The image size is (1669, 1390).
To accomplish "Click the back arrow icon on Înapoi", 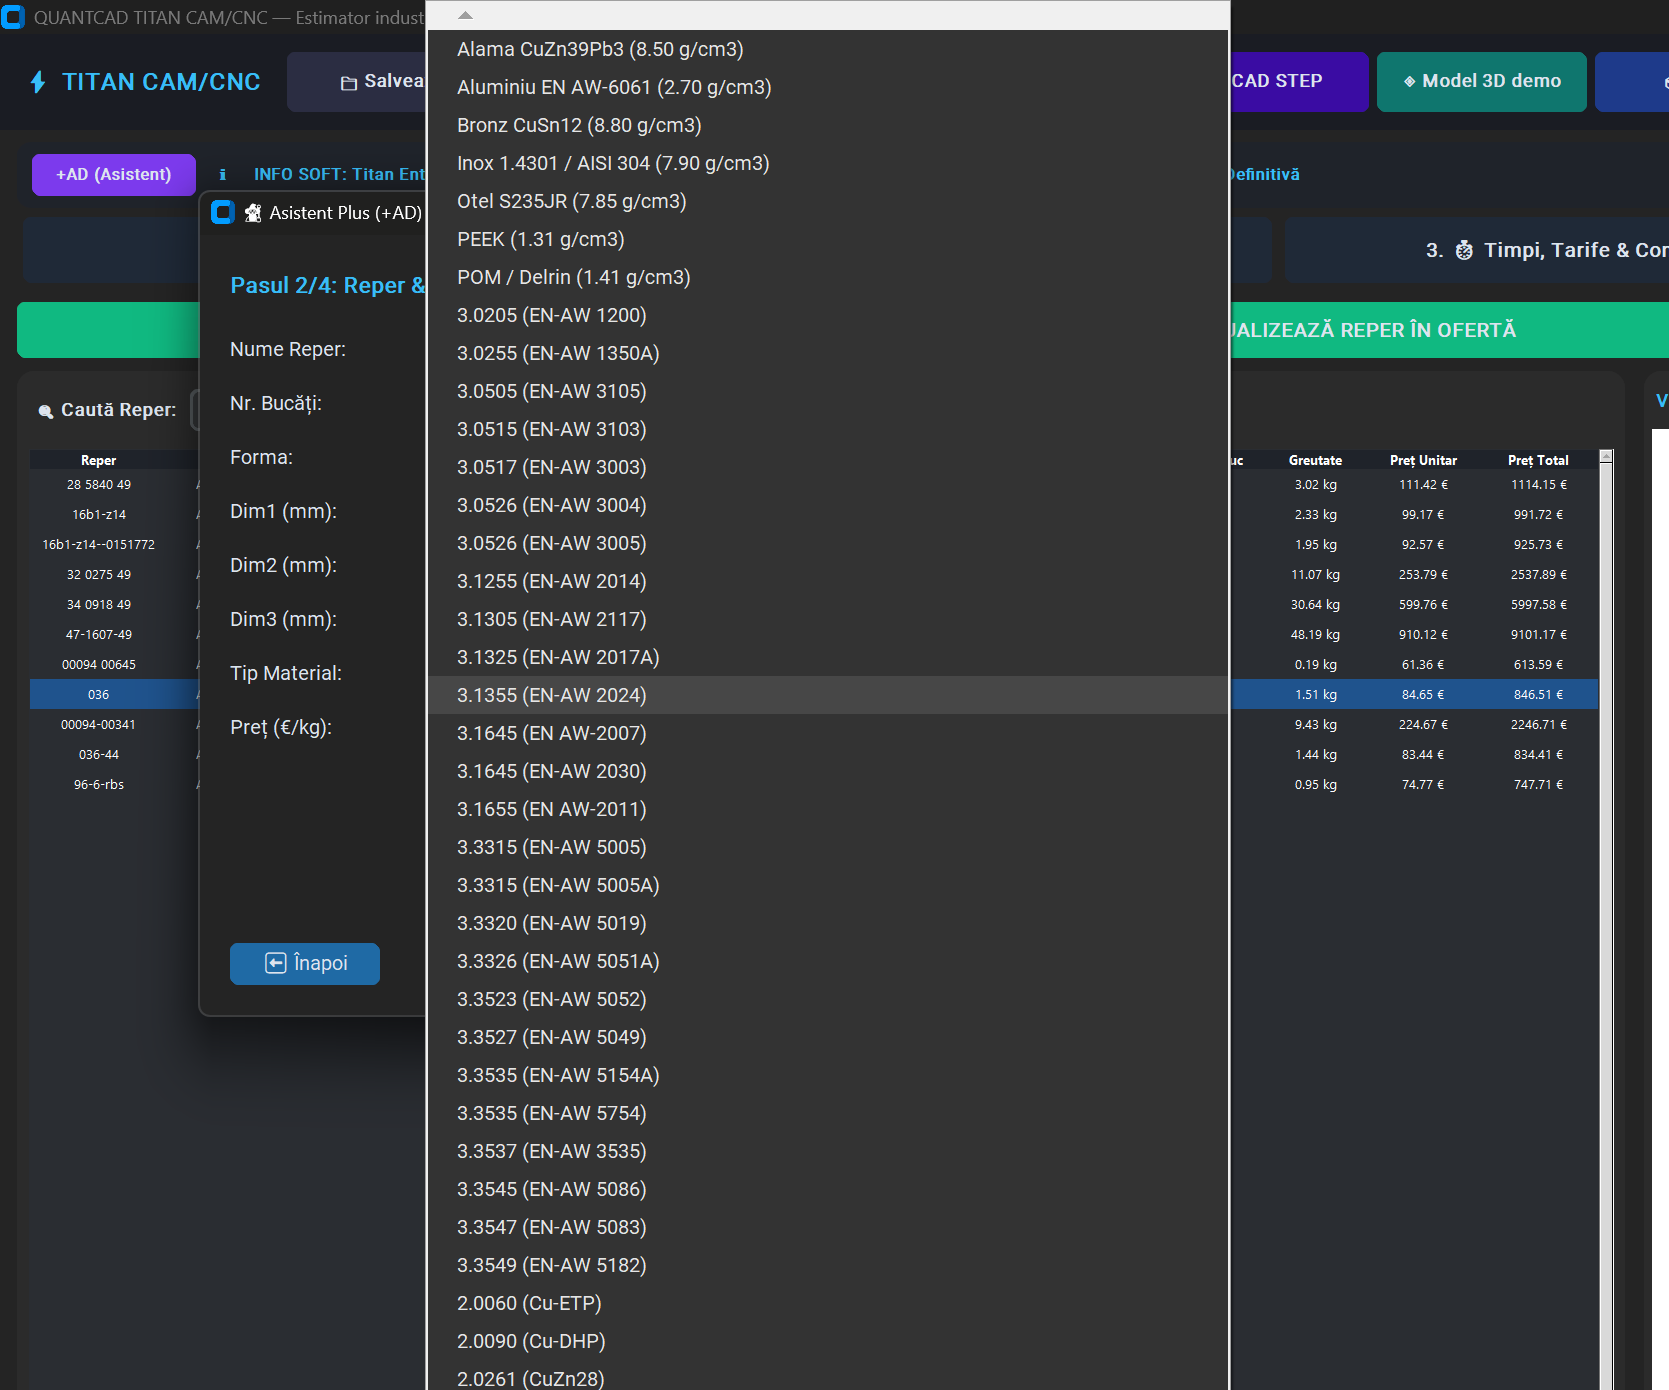I will click(x=275, y=963).
